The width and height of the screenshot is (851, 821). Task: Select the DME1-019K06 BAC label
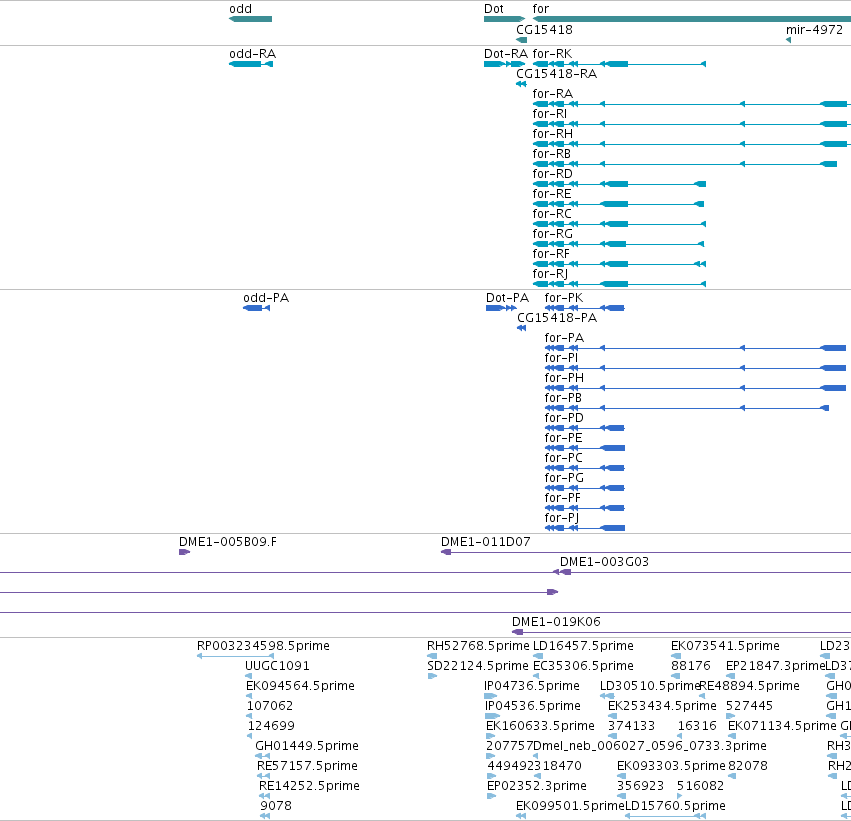click(556, 622)
